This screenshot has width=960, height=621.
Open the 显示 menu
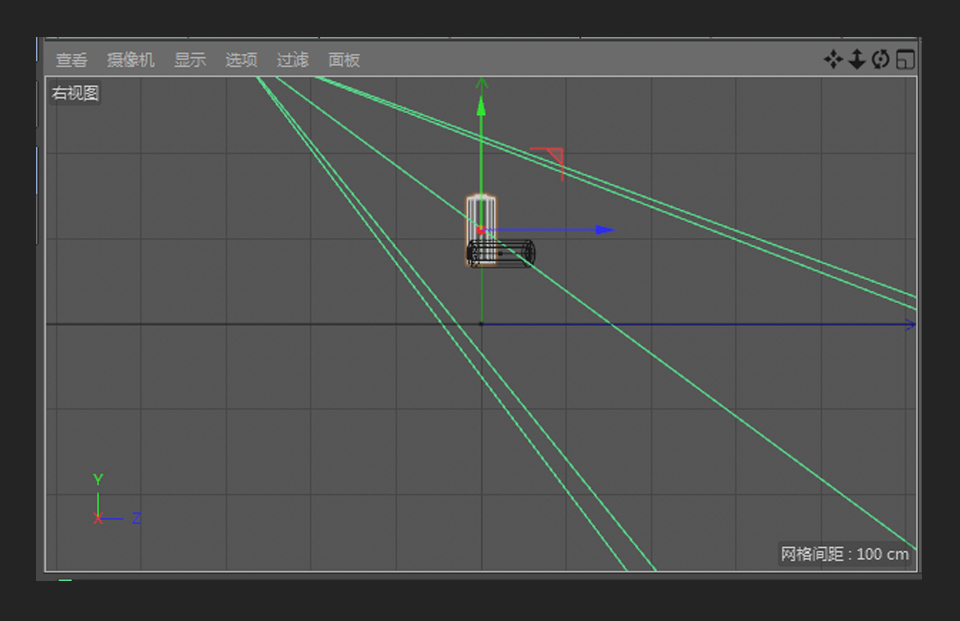point(191,59)
